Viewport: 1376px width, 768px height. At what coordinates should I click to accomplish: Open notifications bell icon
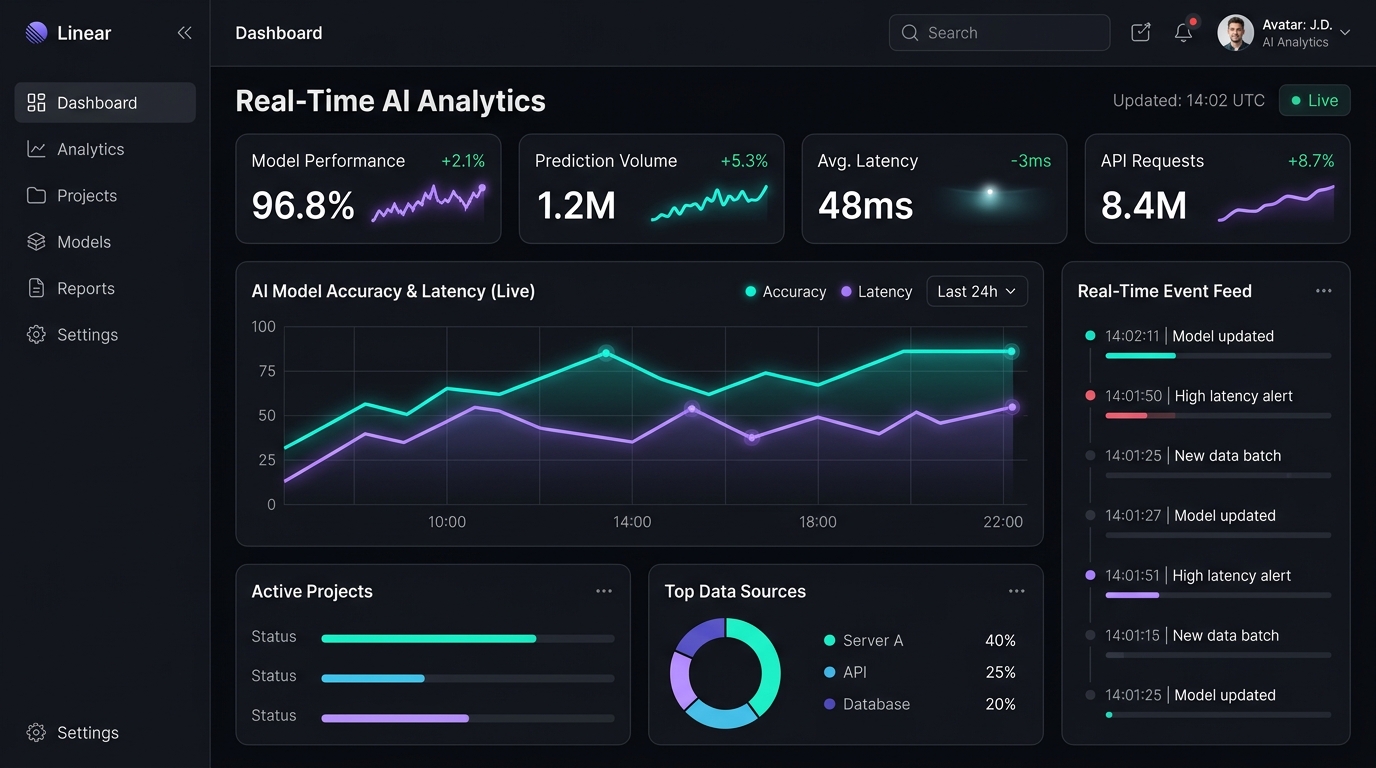[x=1184, y=32]
